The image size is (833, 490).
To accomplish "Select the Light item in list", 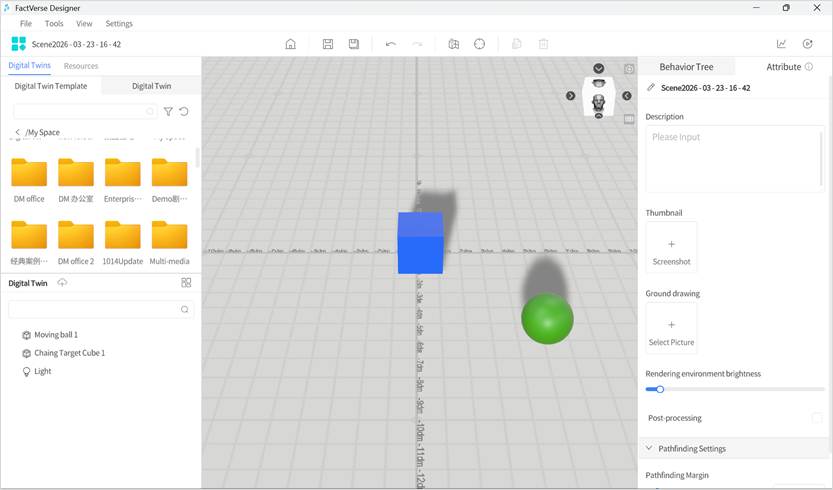I will 42,371.
